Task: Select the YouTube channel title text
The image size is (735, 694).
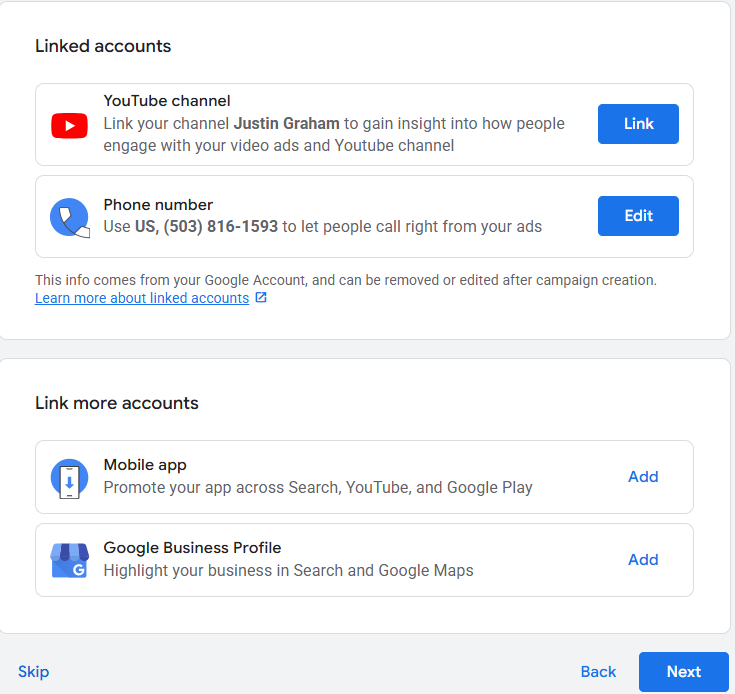Action: [167, 101]
